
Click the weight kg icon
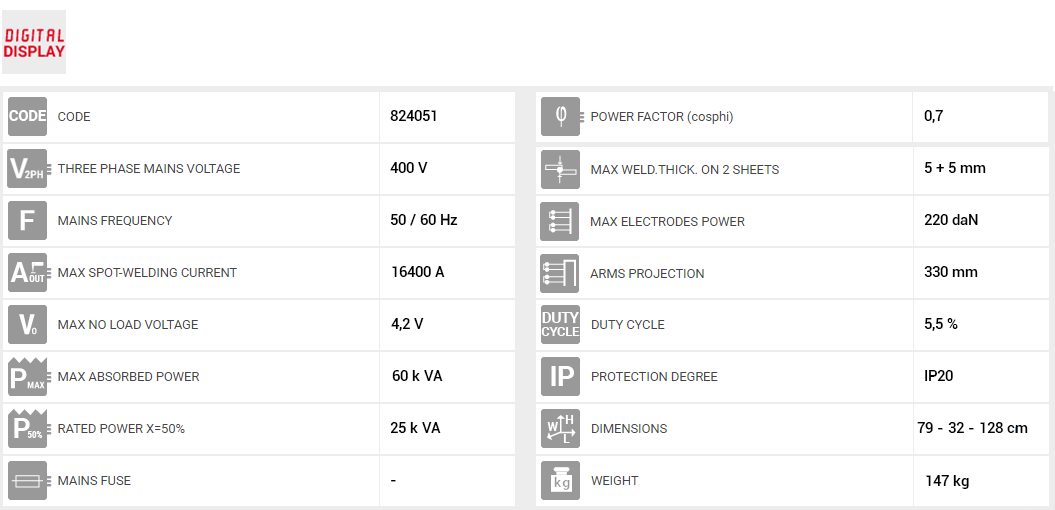(560, 480)
